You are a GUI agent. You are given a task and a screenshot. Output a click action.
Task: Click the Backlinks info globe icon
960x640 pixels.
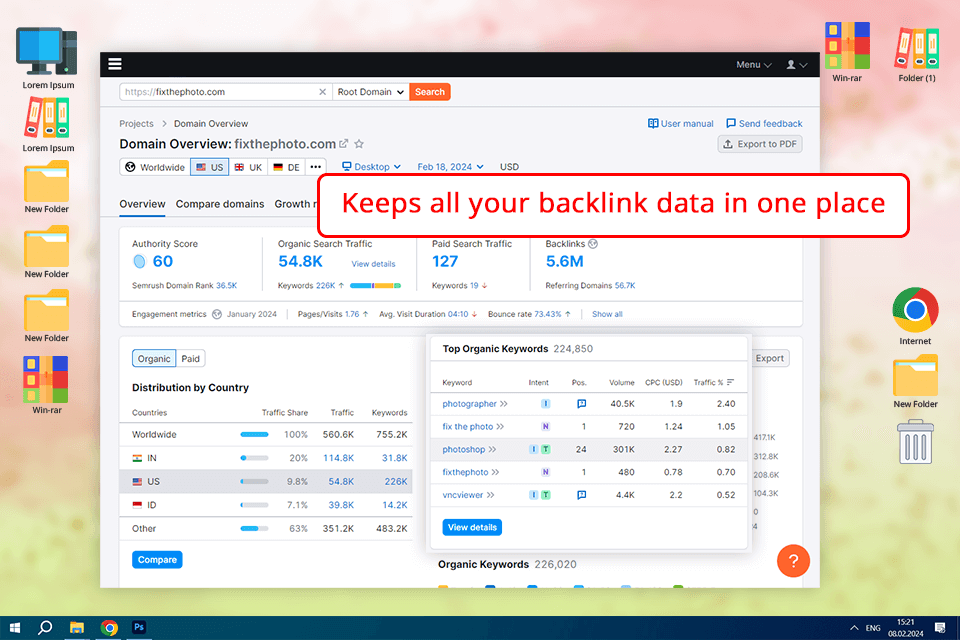coord(593,244)
